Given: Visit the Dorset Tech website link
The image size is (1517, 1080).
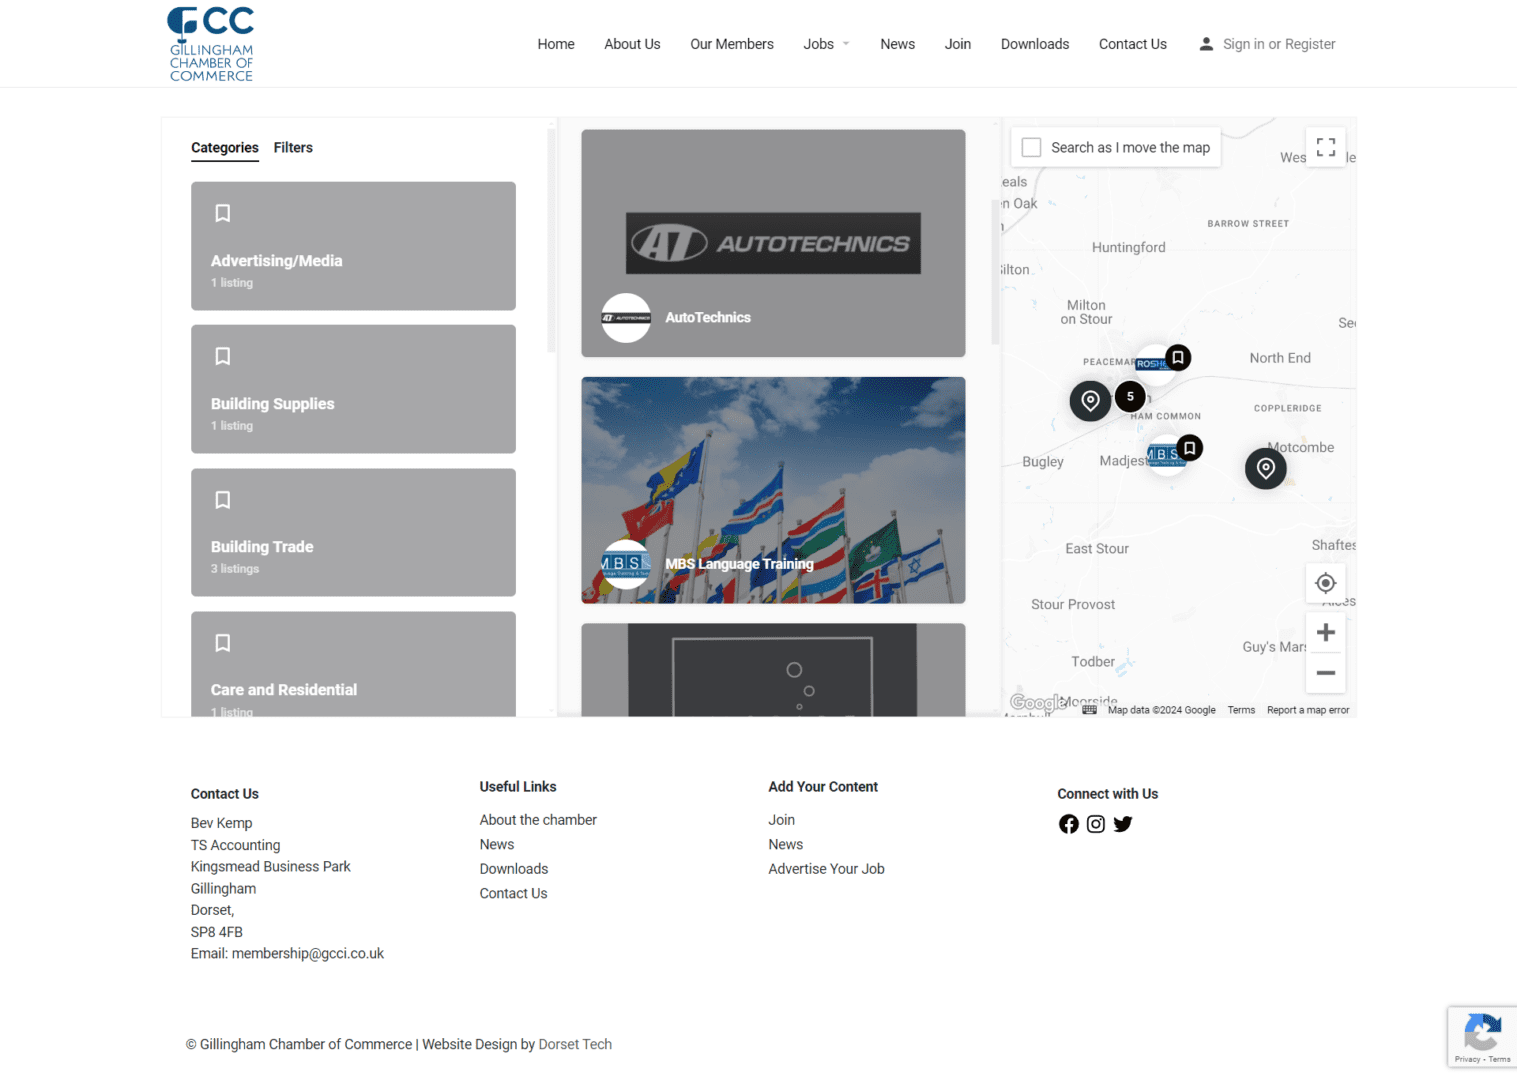Looking at the screenshot, I should (x=575, y=1044).
